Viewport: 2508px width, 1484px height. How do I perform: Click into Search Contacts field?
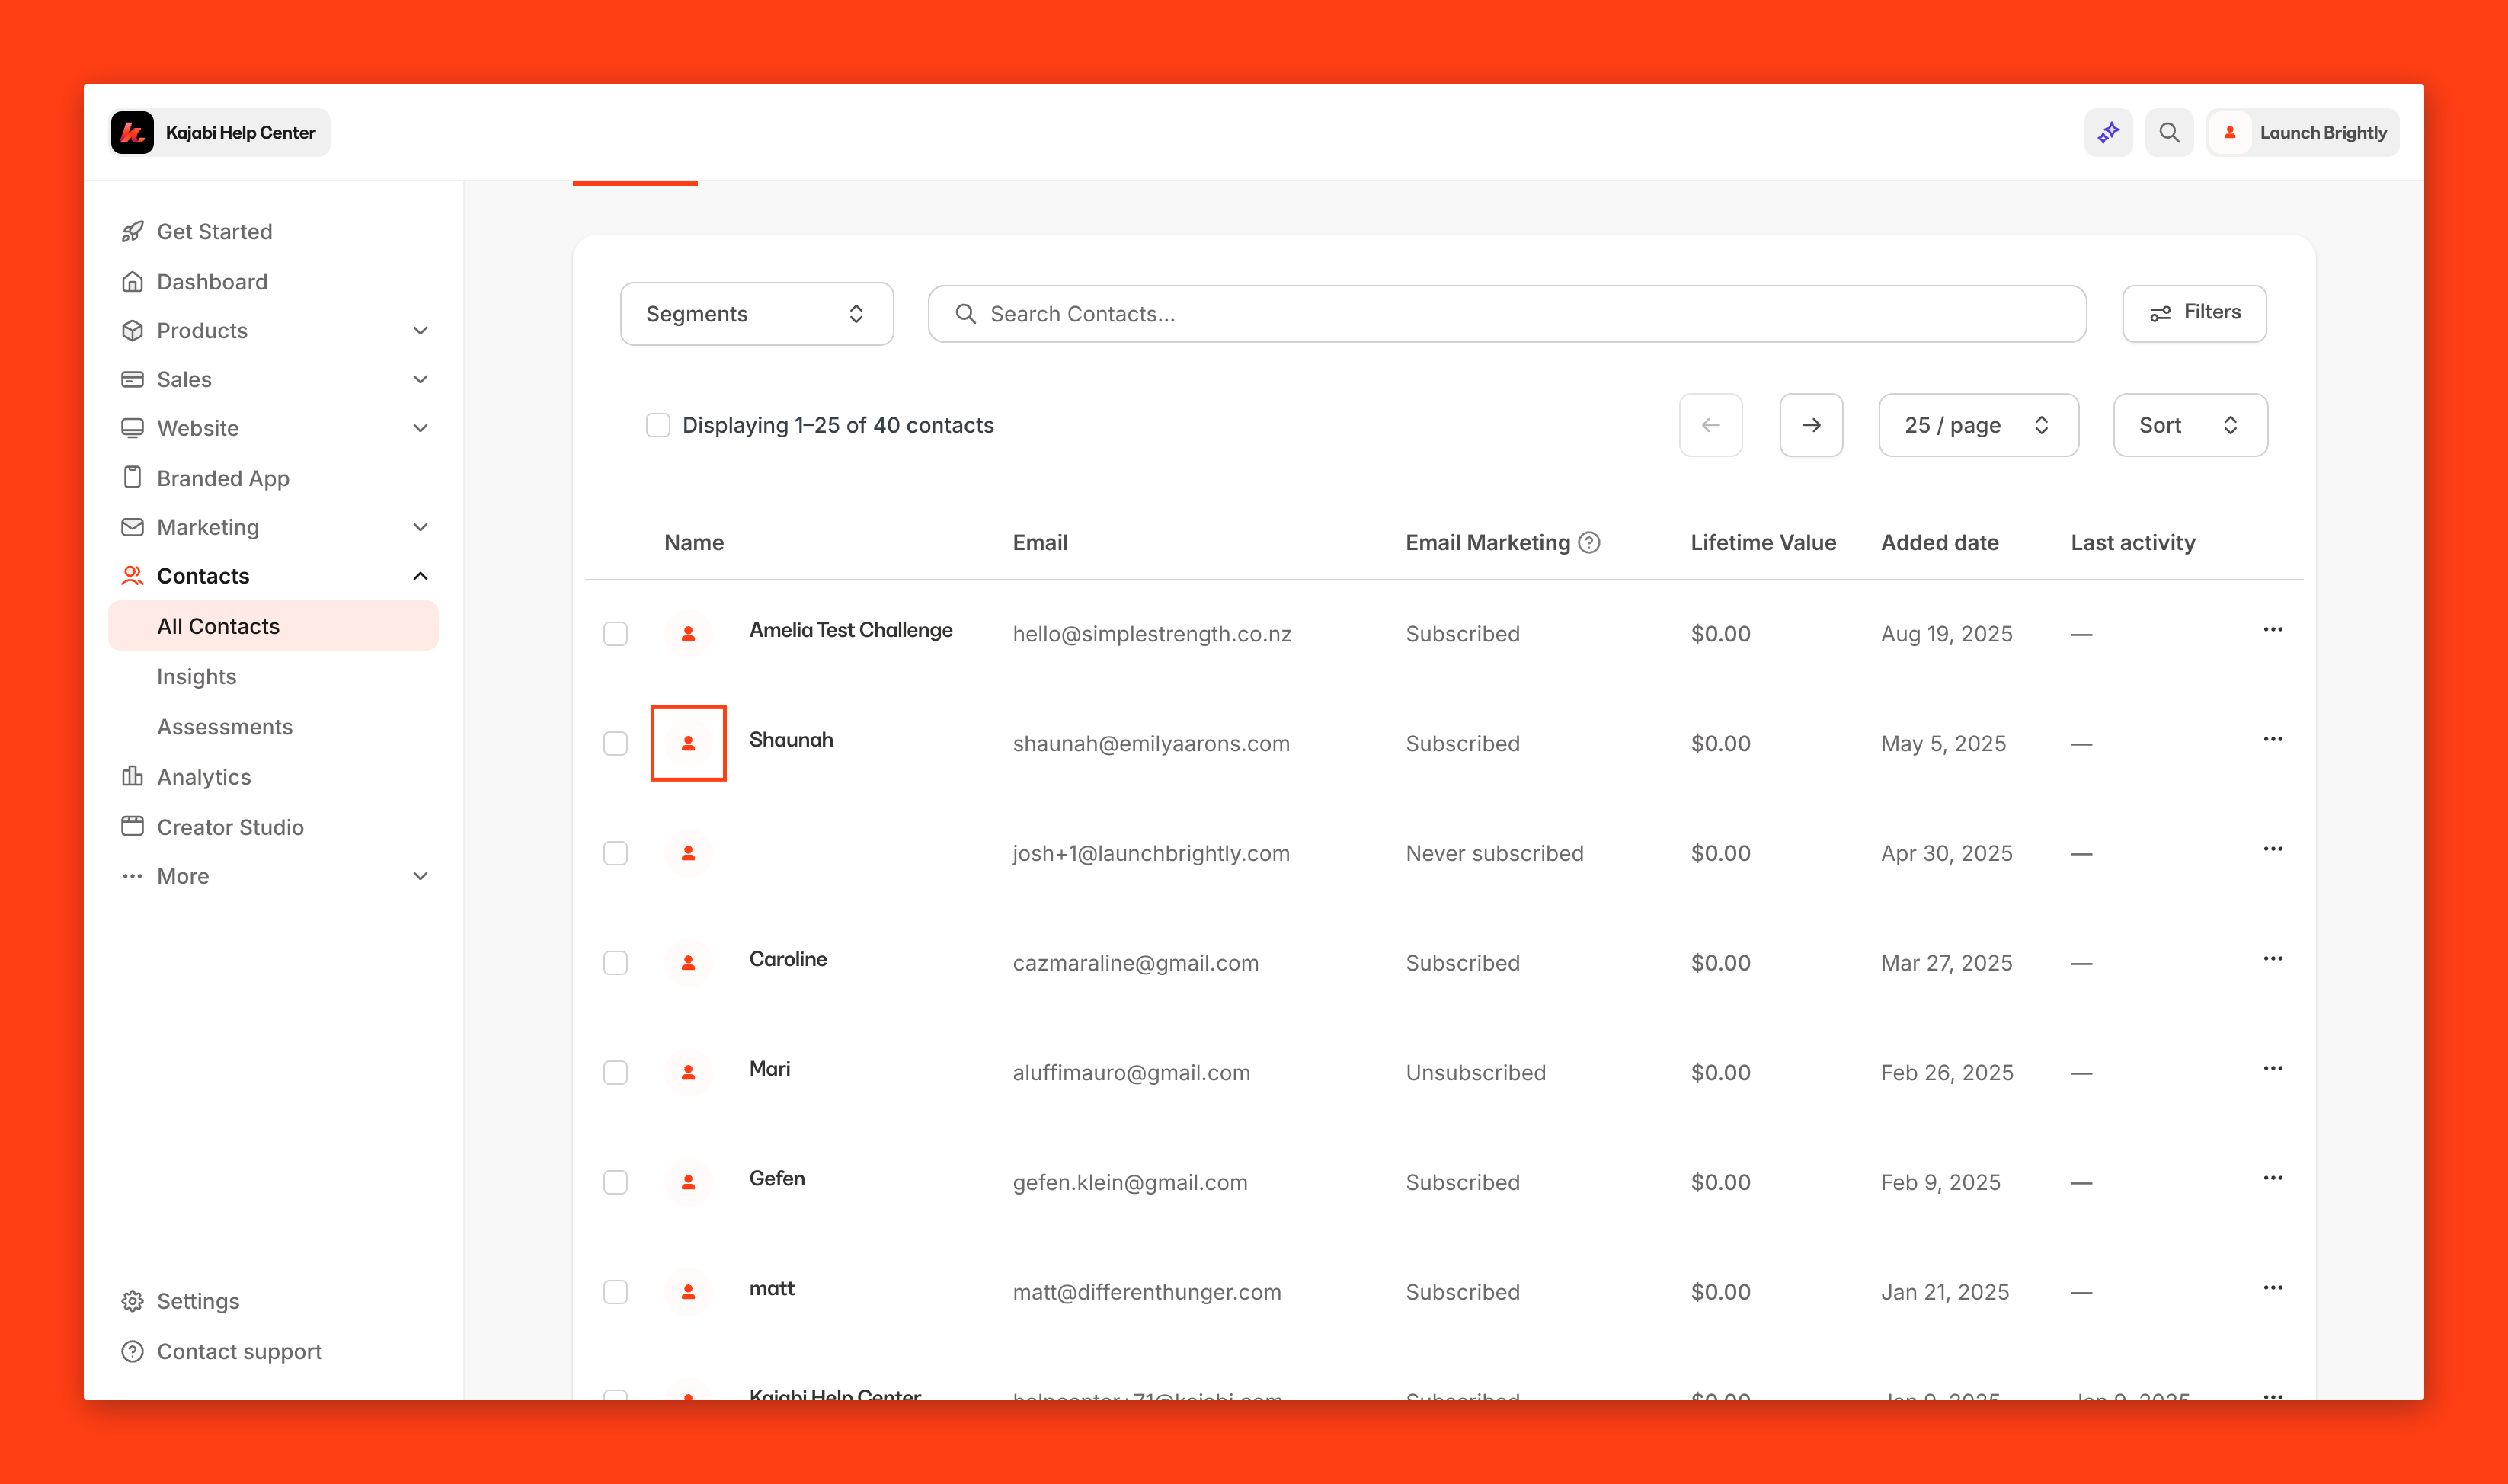tap(1506, 314)
